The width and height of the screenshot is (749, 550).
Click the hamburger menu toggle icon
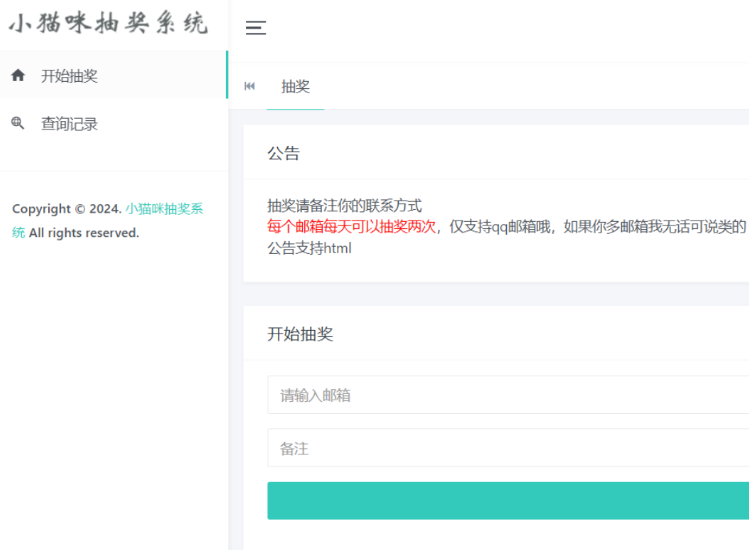(x=256, y=28)
